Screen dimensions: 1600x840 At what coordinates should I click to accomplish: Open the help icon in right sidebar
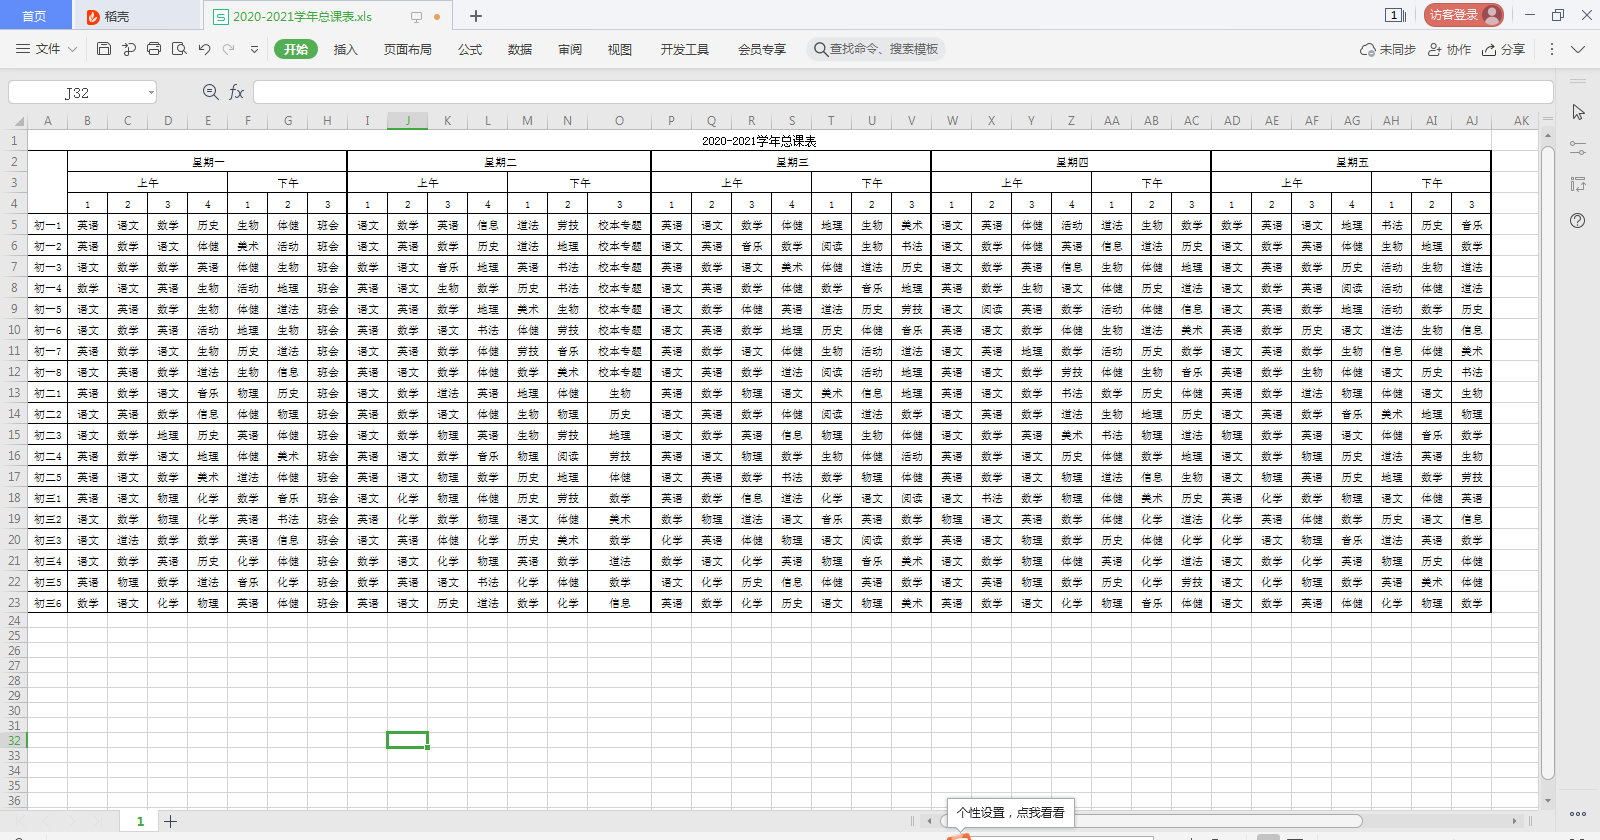pos(1578,220)
